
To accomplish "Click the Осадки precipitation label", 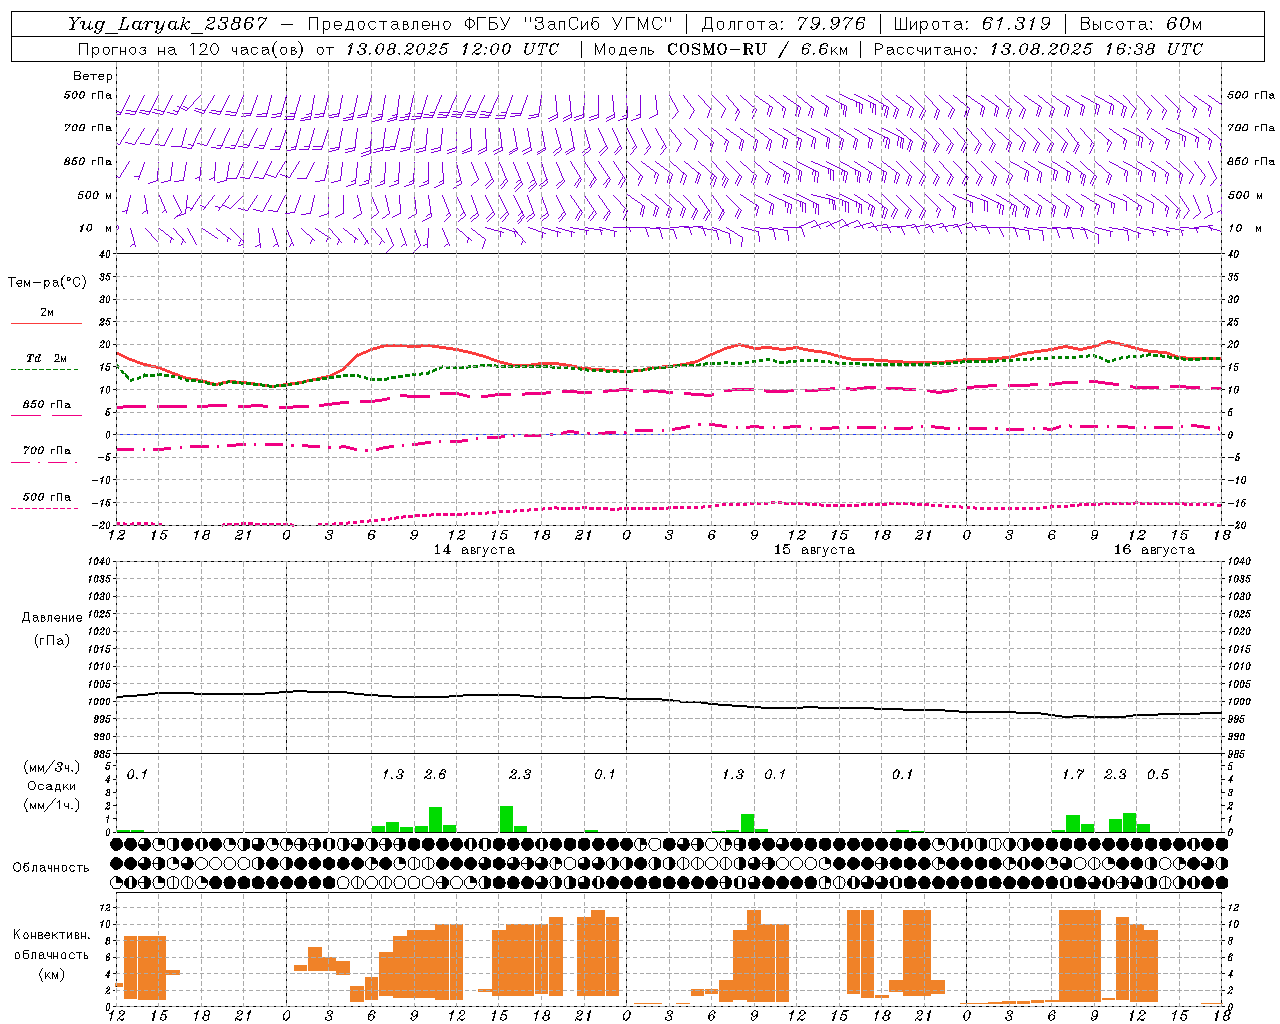I will tap(52, 786).
